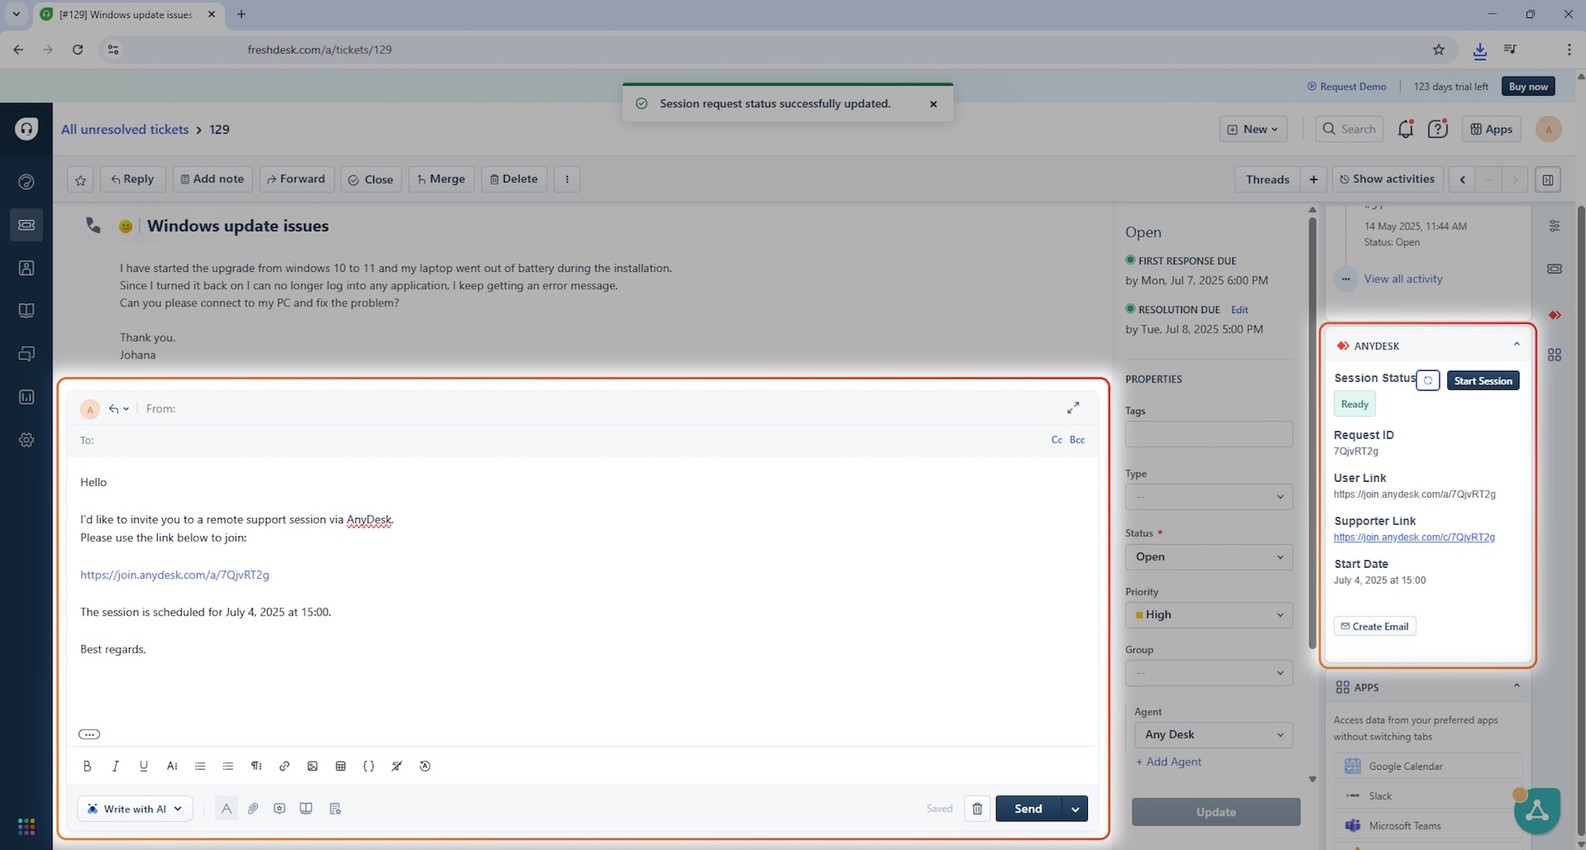Forward the ticket

point(296,179)
